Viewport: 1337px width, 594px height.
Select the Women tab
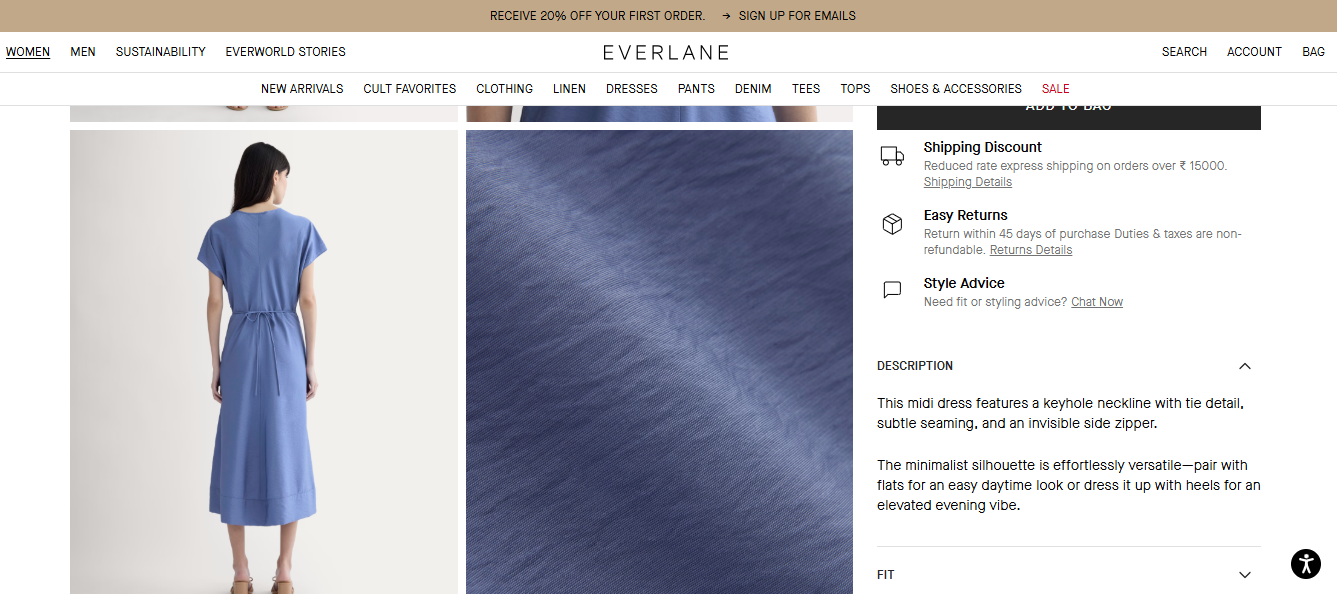(28, 52)
